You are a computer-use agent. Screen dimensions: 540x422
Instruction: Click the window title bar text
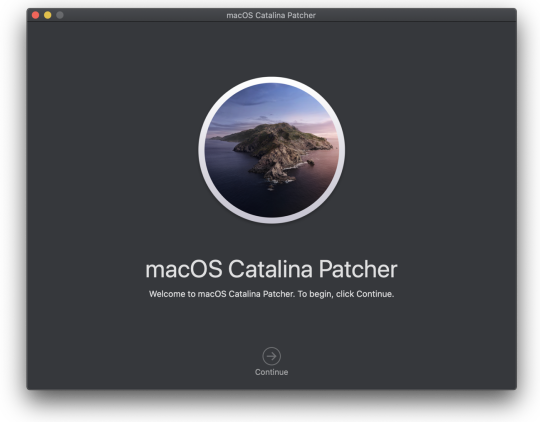(271, 15)
